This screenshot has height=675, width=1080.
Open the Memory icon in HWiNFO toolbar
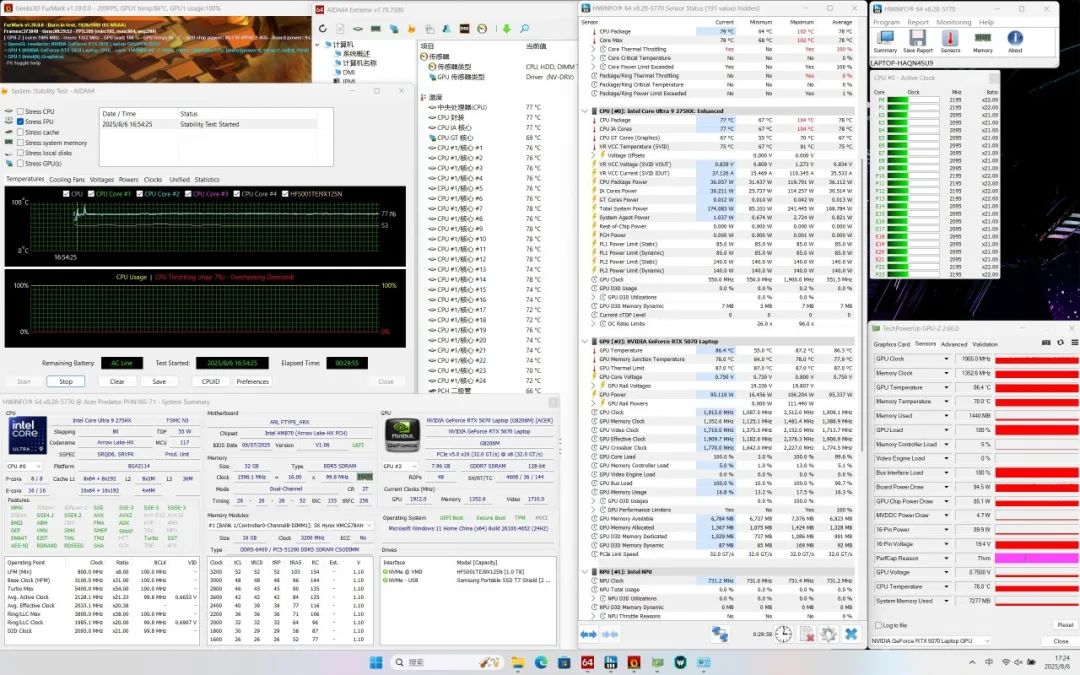[983, 40]
